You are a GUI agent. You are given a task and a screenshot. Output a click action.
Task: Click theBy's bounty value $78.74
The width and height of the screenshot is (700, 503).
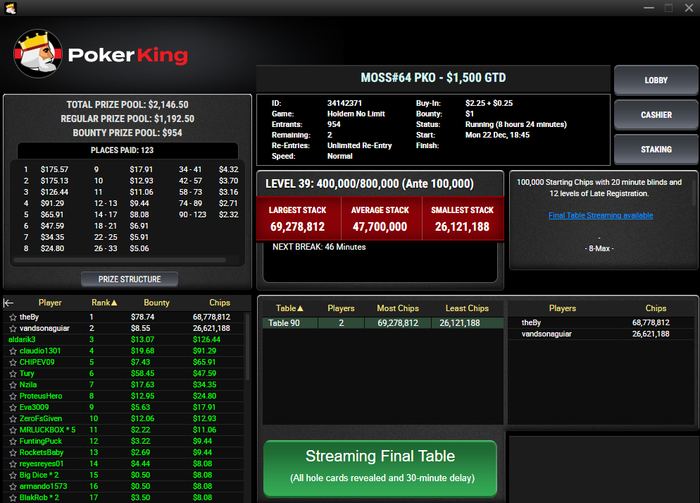pyautogui.click(x=142, y=317)
